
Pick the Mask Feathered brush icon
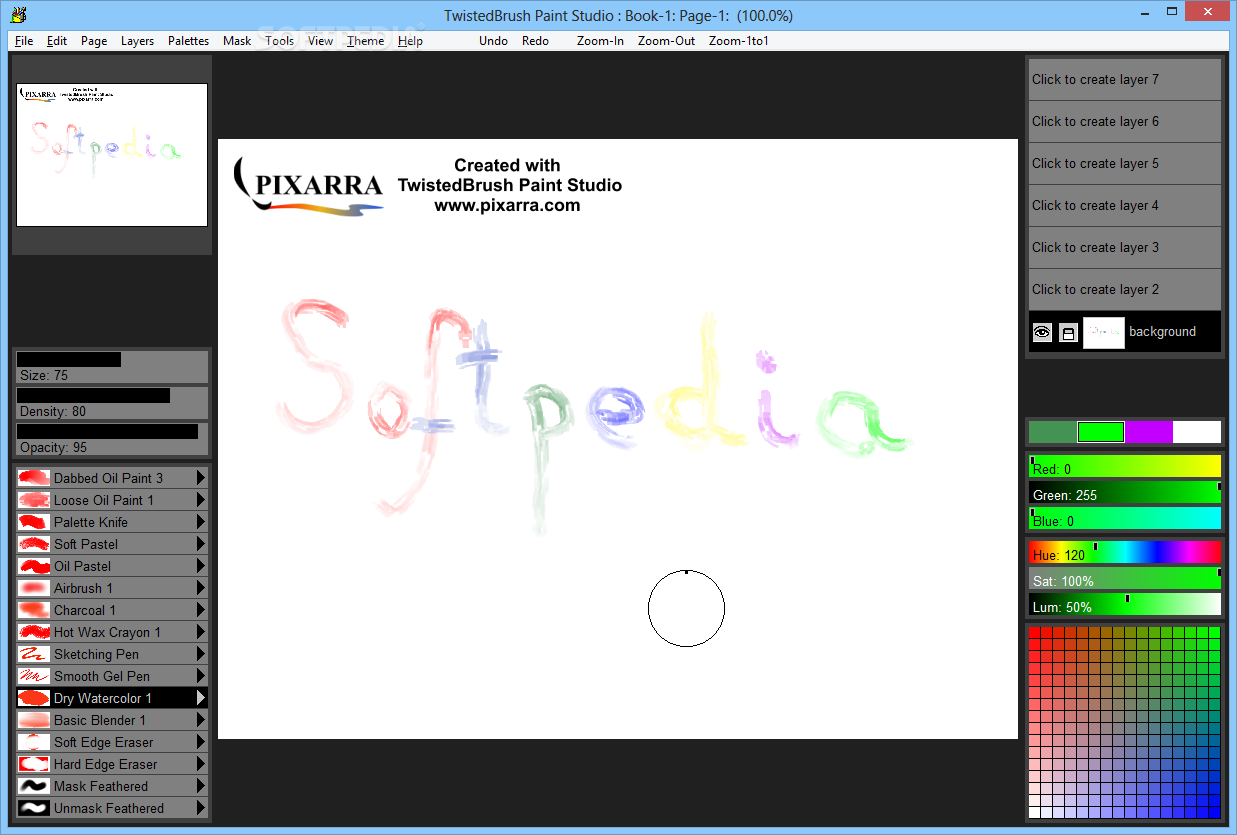[x=34, y=786]
